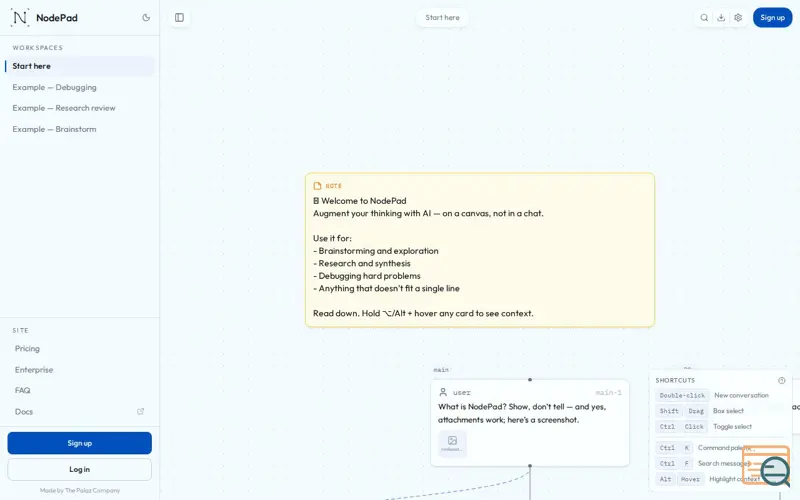The image size is (800, 500).
Task: Open the Docs link
Action: coord(24,411)
